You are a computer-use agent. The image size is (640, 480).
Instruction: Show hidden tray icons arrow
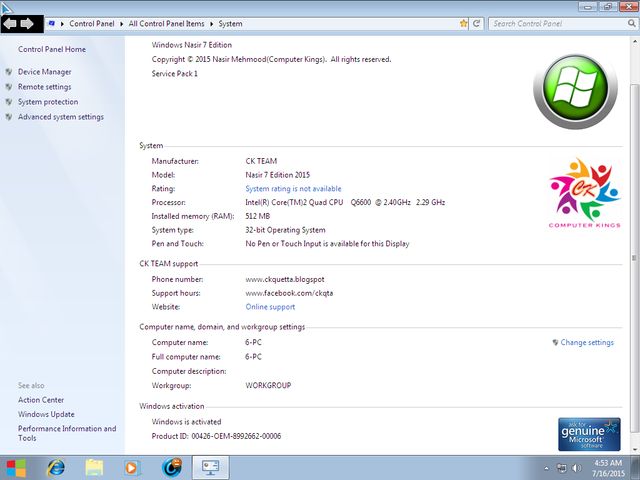click(x=547, y=468)
